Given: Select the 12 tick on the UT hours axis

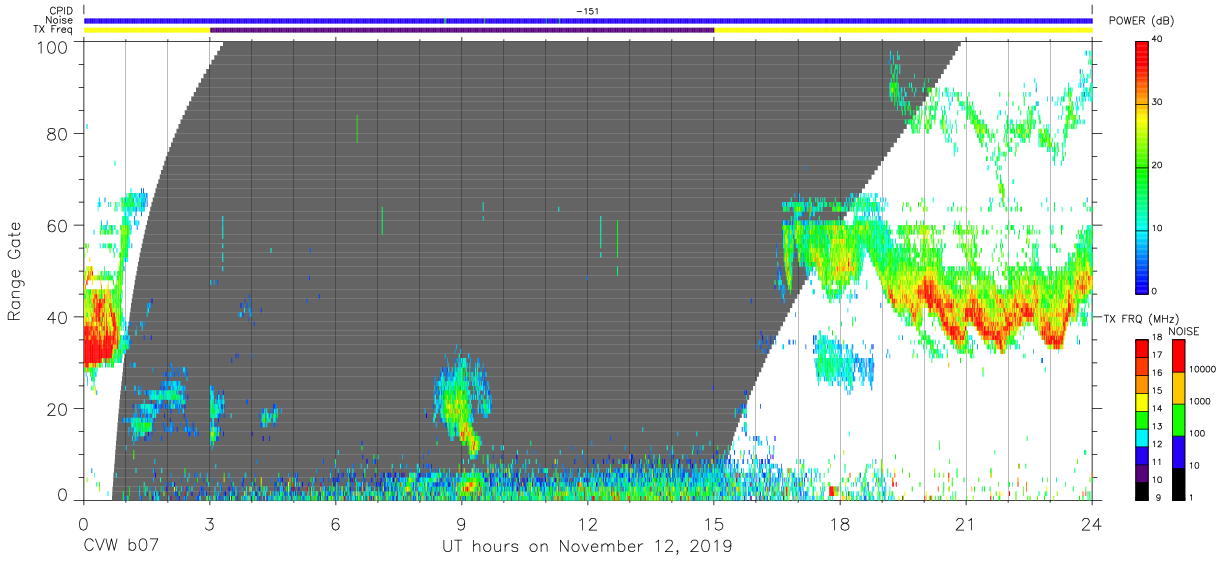Looking at the screenshot, I should point(587,523).
